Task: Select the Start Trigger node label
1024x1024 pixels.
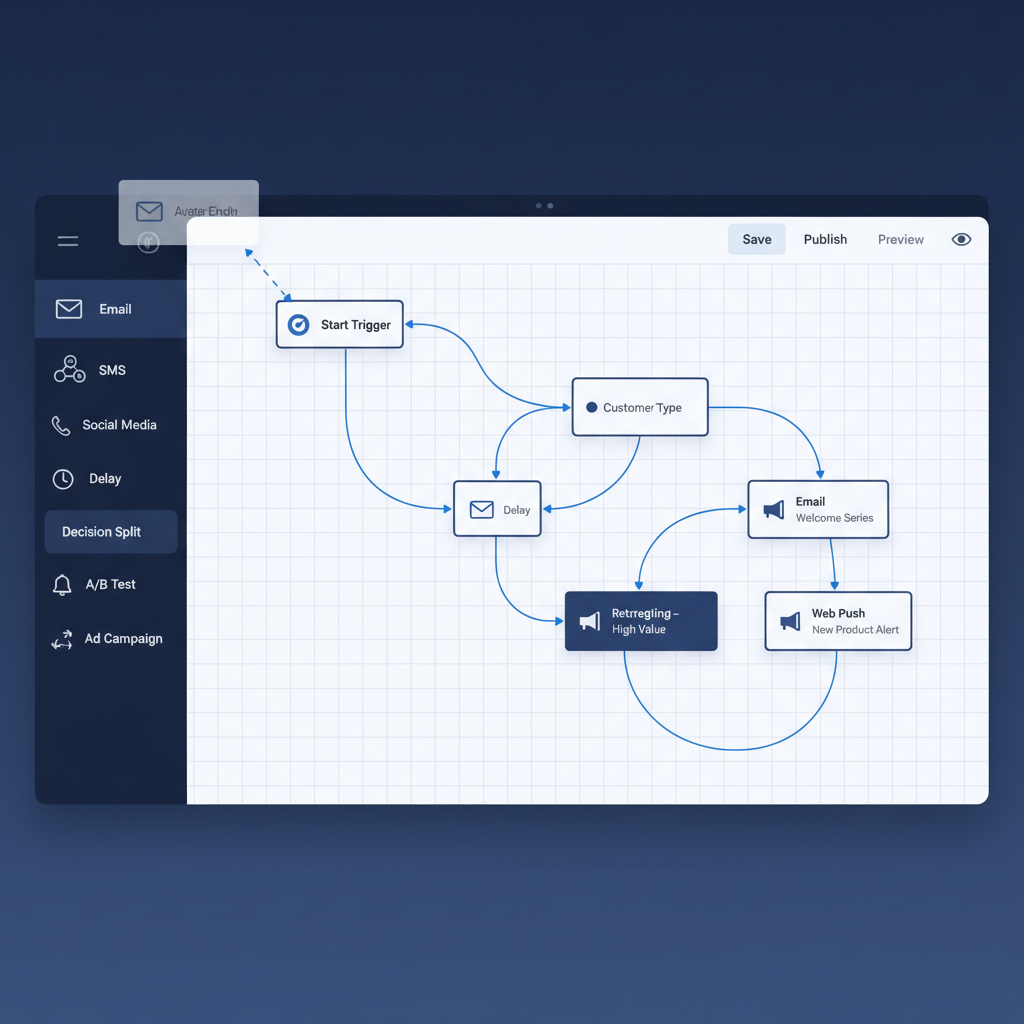Action: 355,325
